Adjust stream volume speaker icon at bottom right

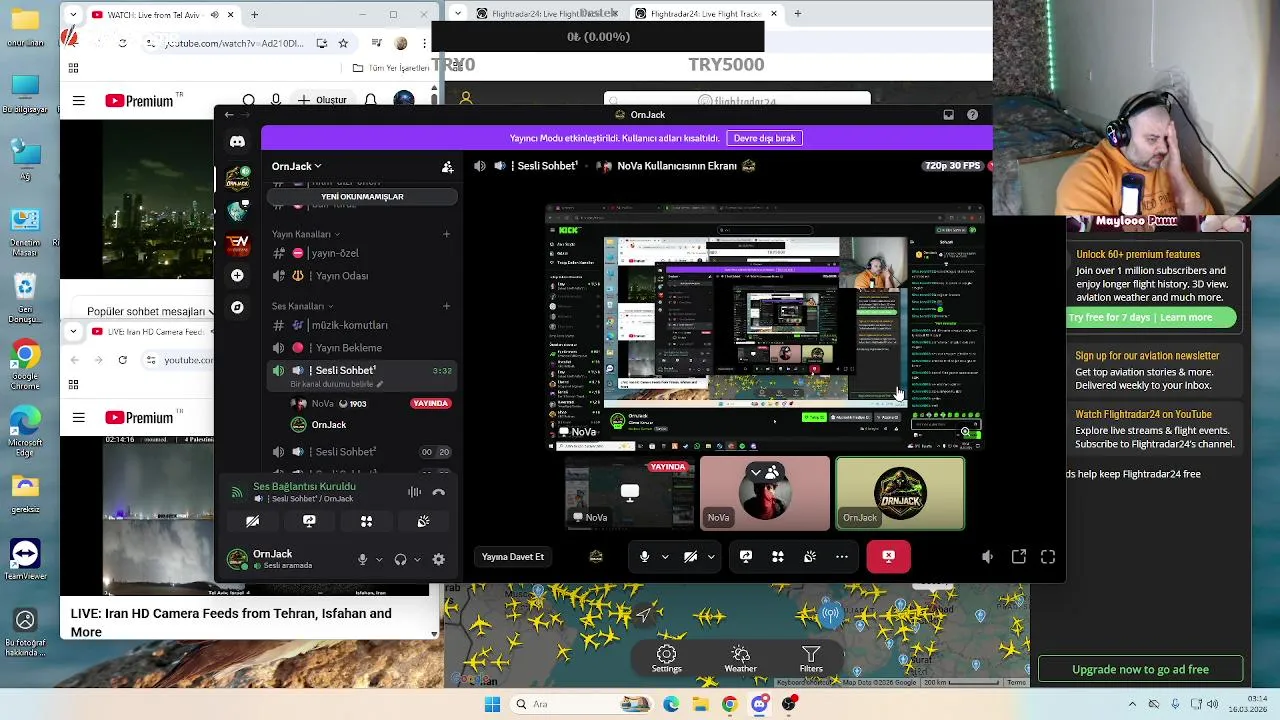[987, 557]
